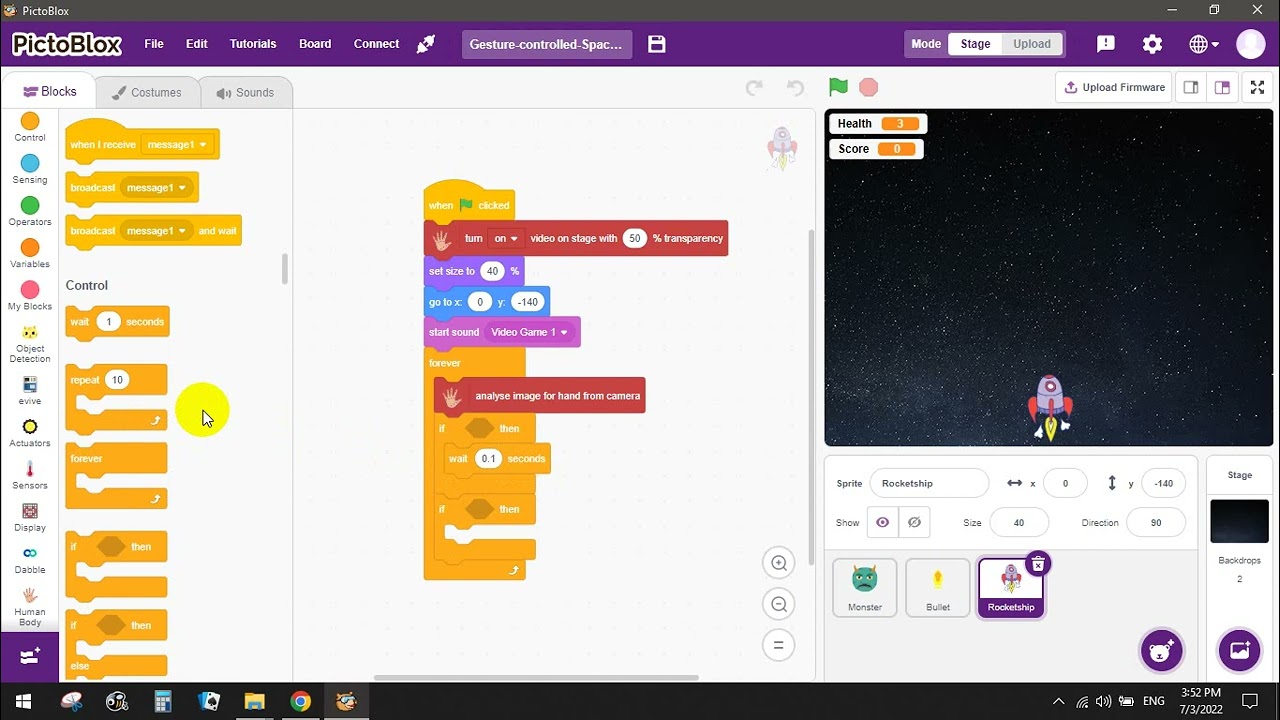This screenshot has width=1280, height=720.
Task: Click the save project icon
Action: (x=656, y=44)
